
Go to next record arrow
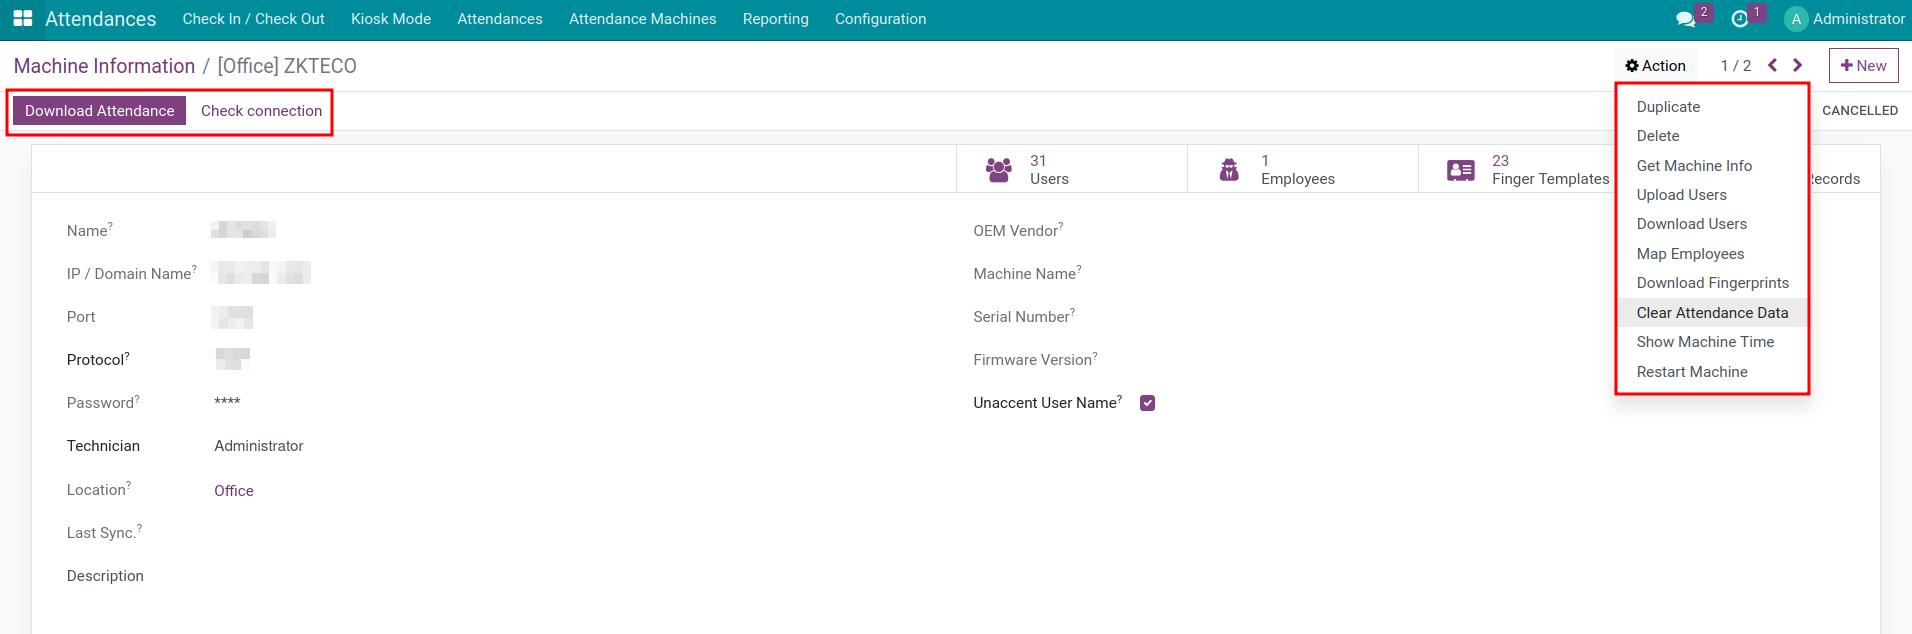point(1797,66)
